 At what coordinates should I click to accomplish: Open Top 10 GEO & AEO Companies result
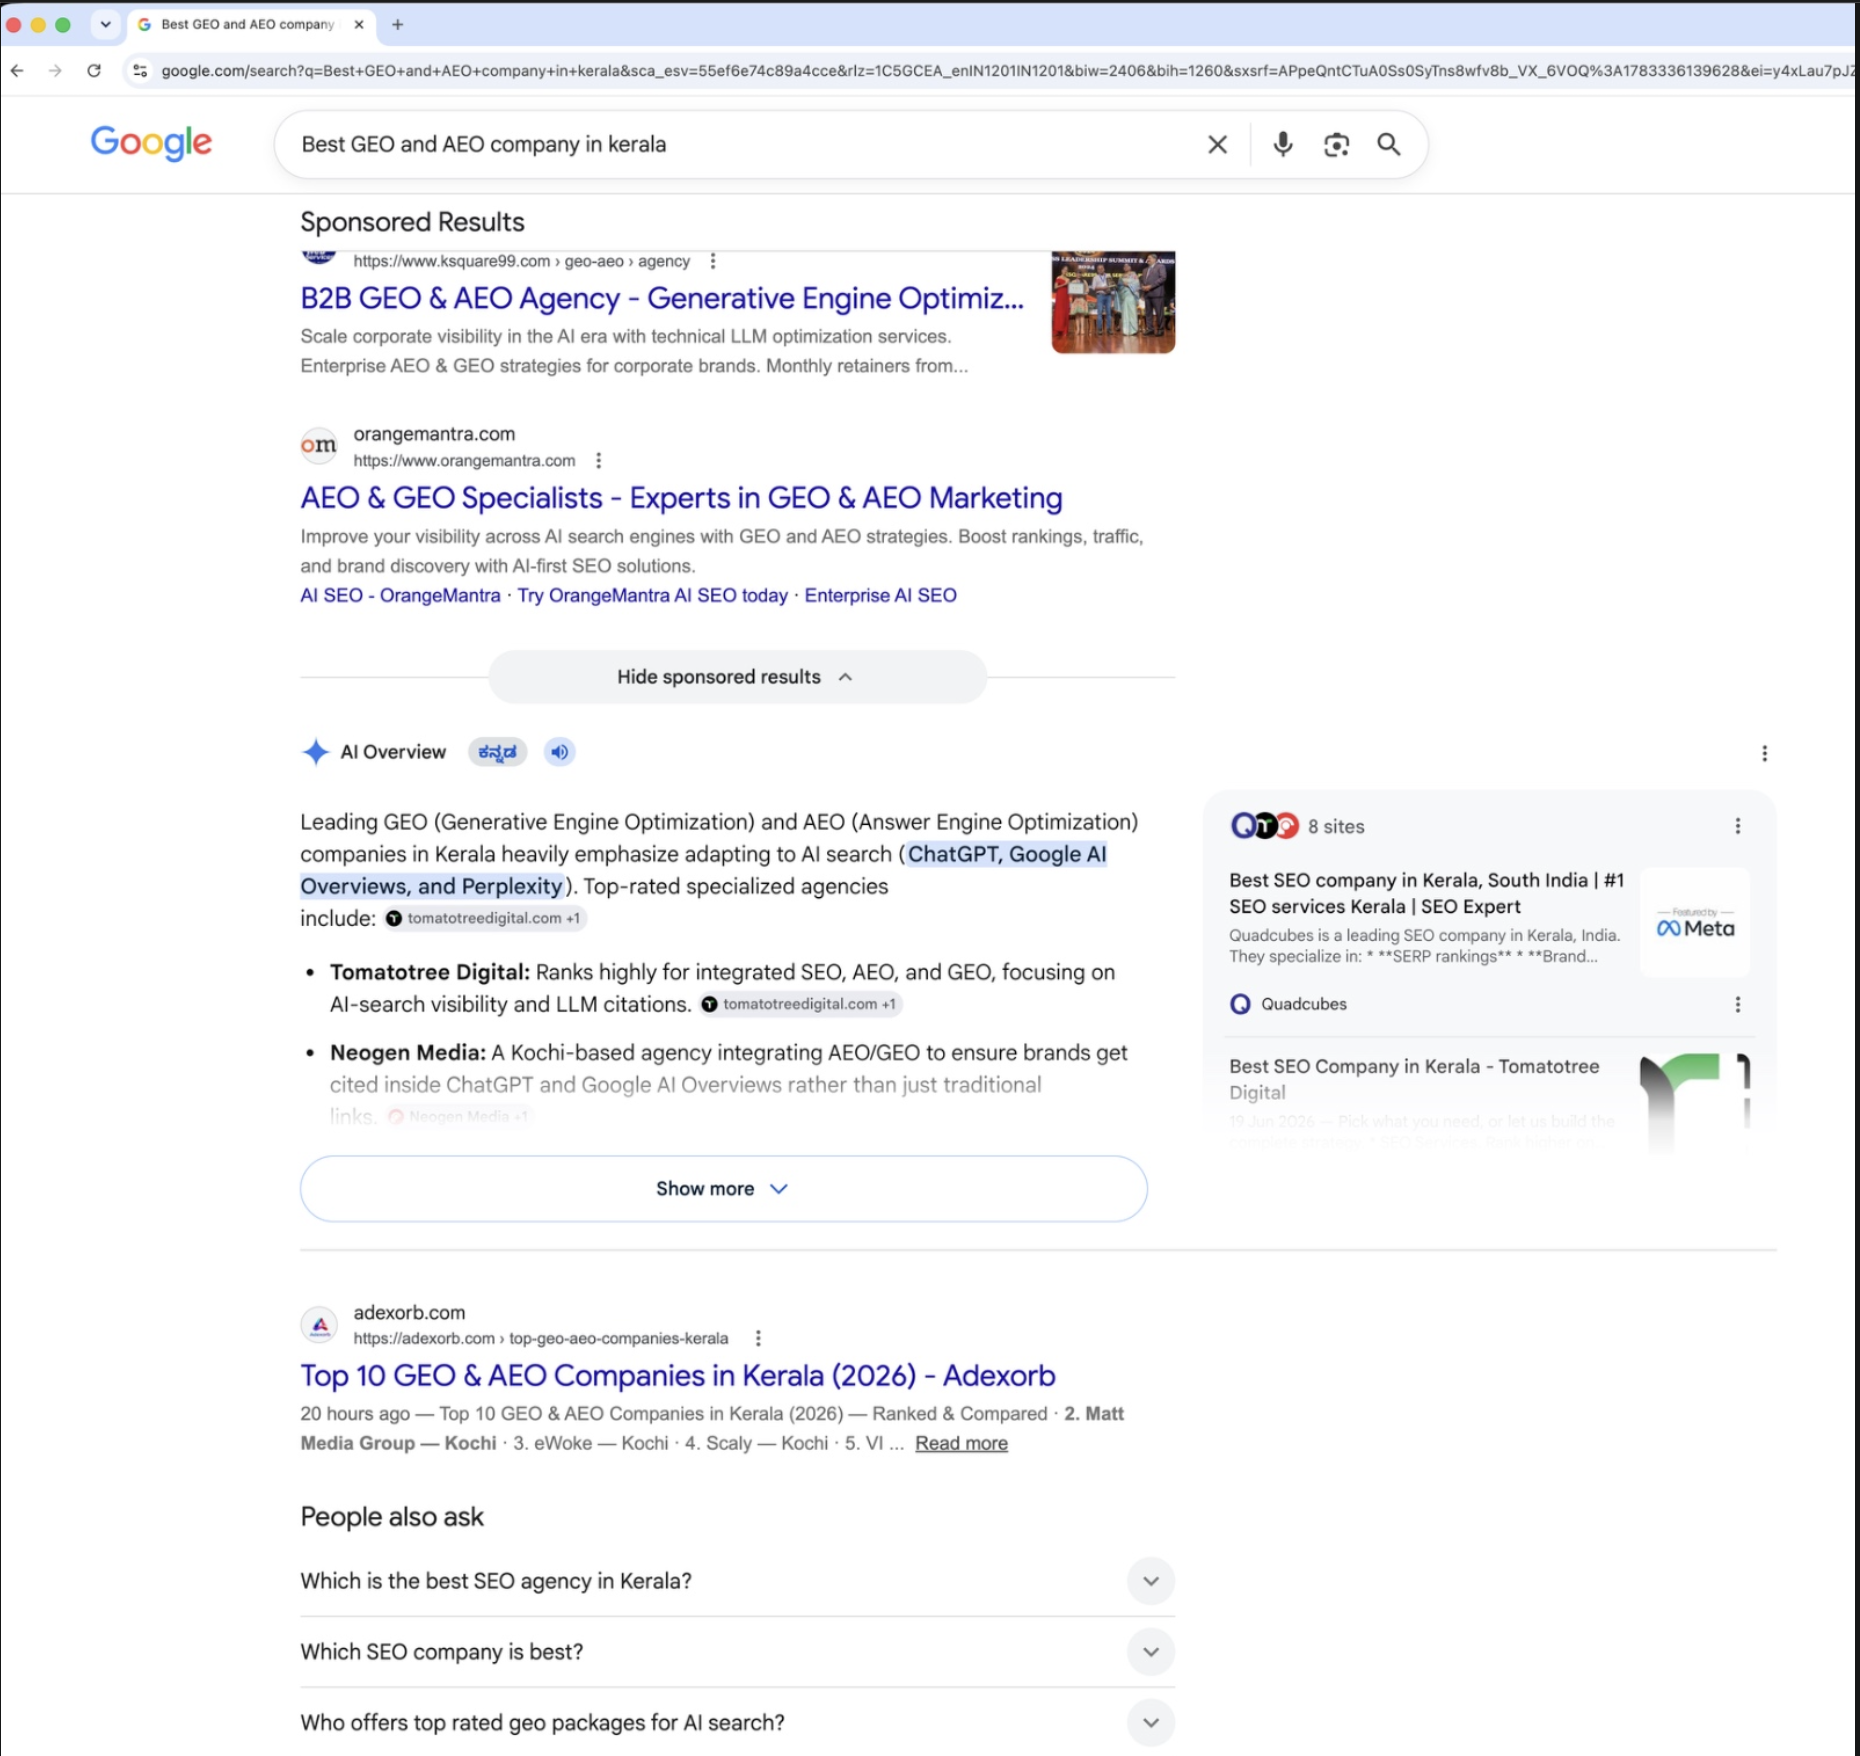pyautogui.click(x=678, y=1376)
